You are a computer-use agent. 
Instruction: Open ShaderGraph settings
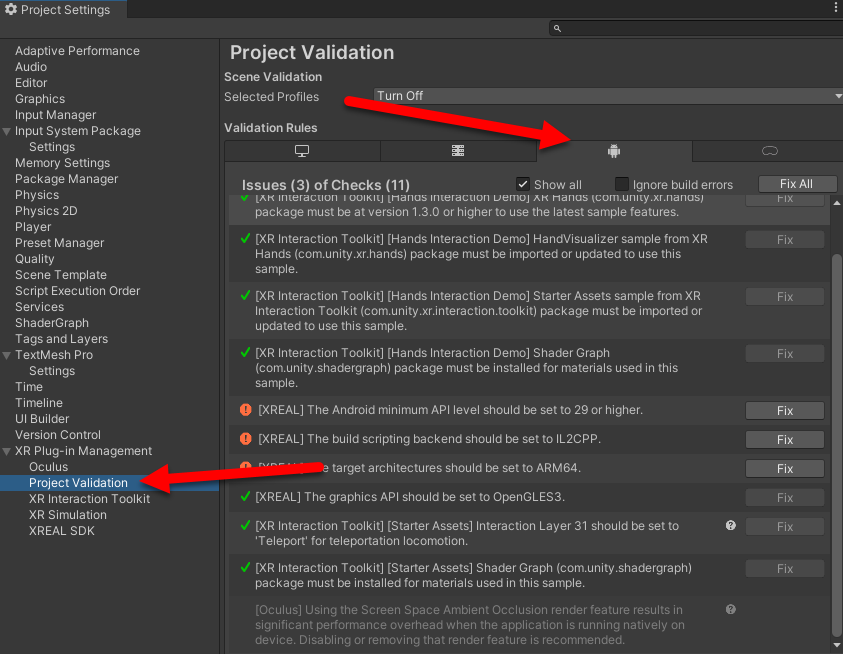(x=52, y=323)
